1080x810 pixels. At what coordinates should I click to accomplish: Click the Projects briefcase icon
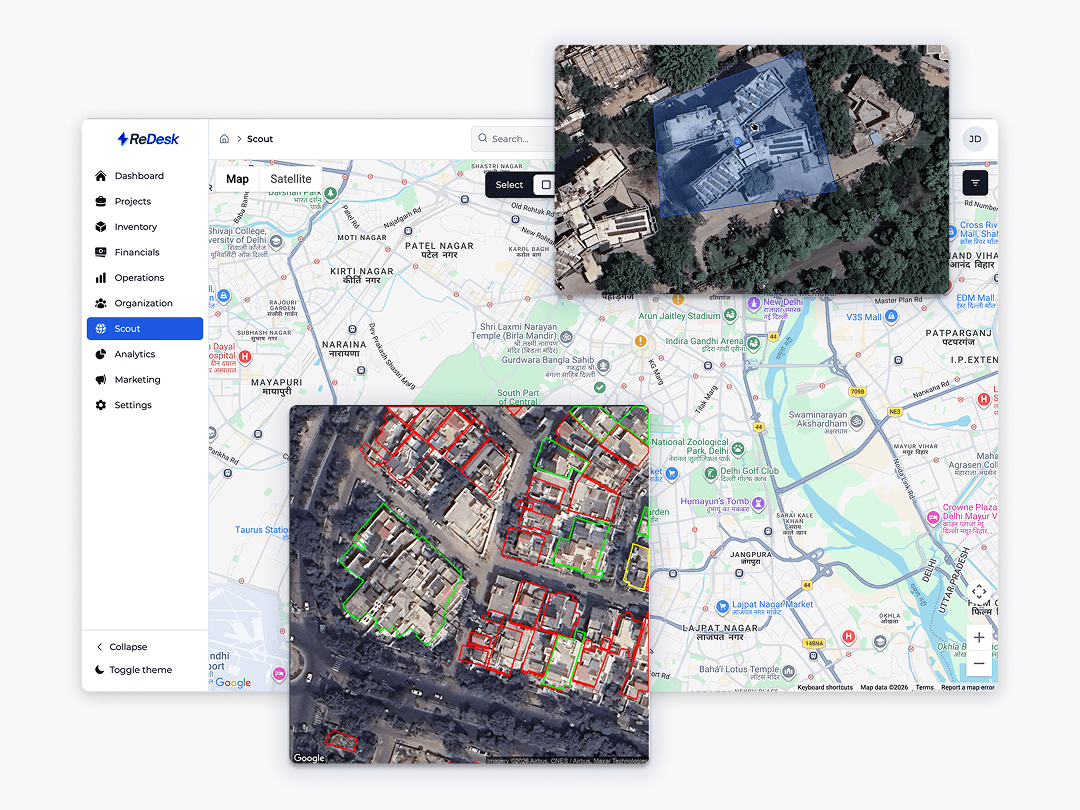click(101, 201)
